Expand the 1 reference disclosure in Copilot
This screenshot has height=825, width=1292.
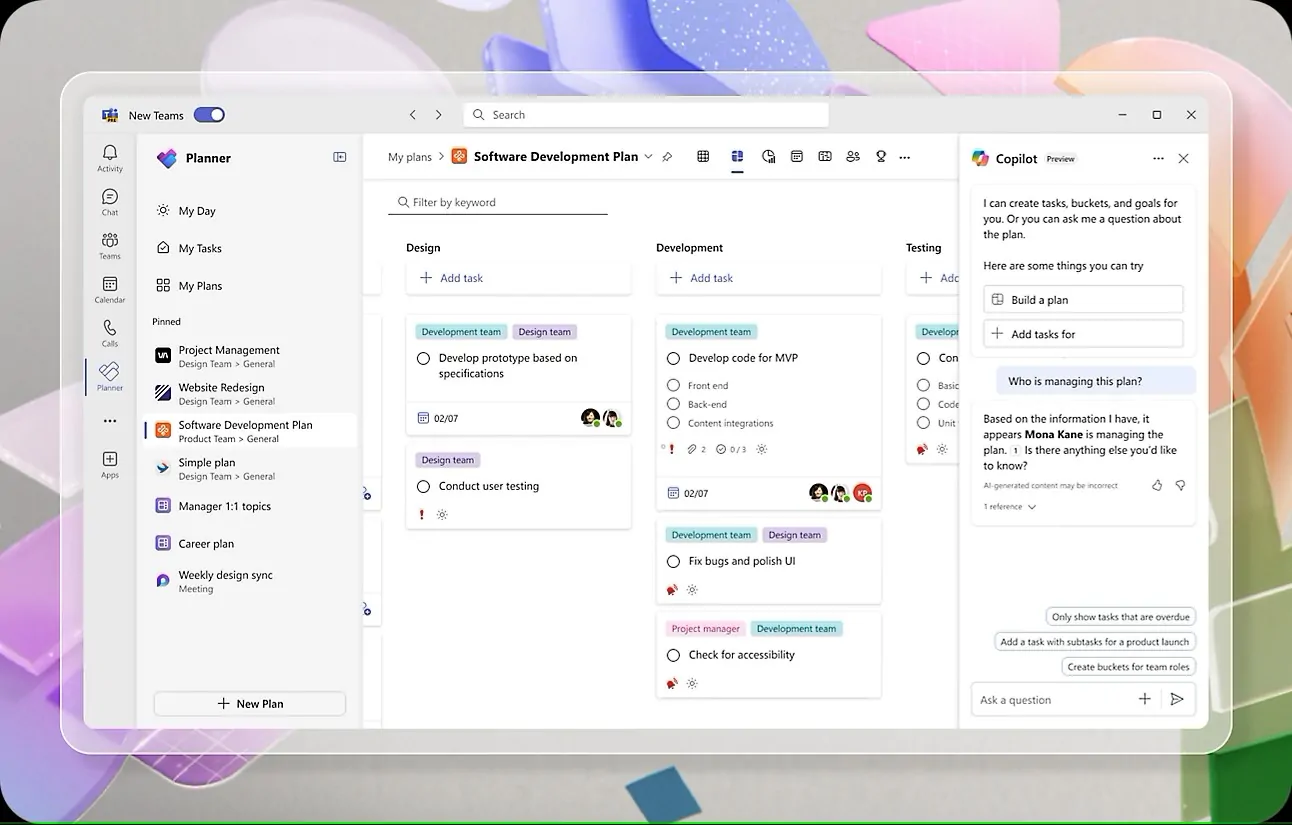pos(1009,506)
